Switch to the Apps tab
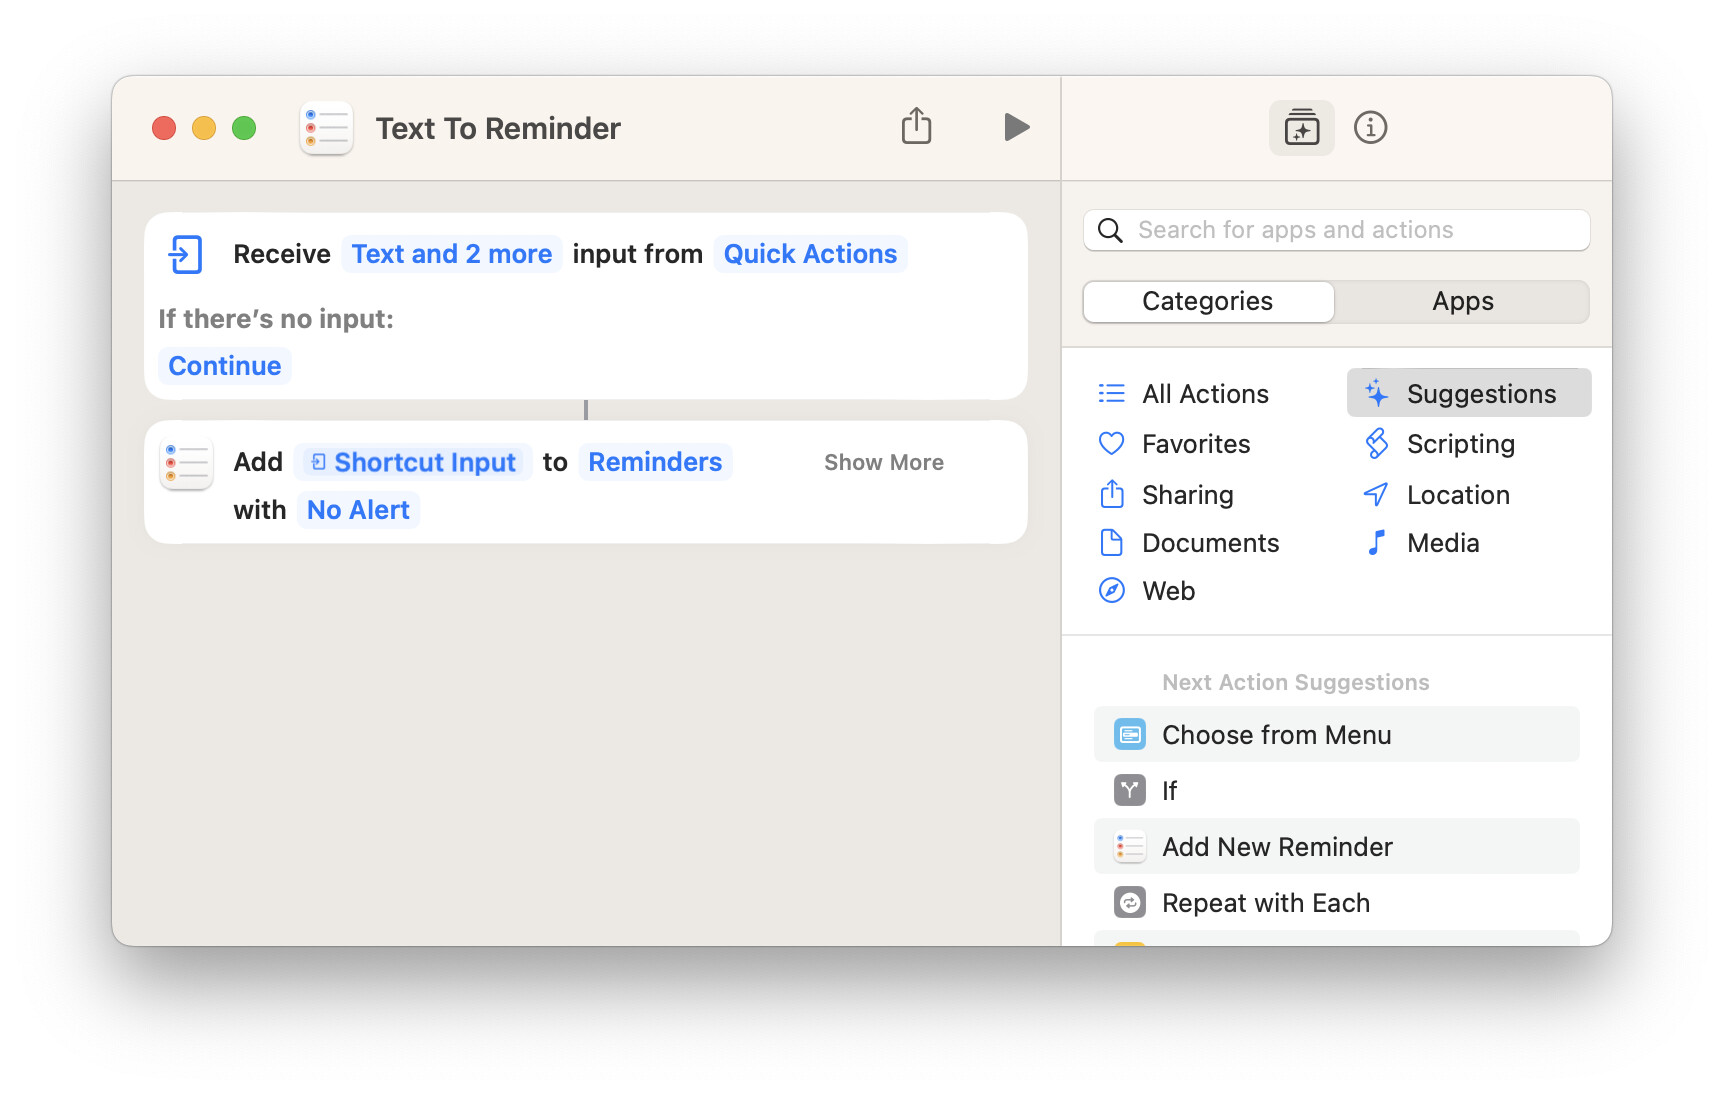The image size is (1724, 1094). [1462, 302]
